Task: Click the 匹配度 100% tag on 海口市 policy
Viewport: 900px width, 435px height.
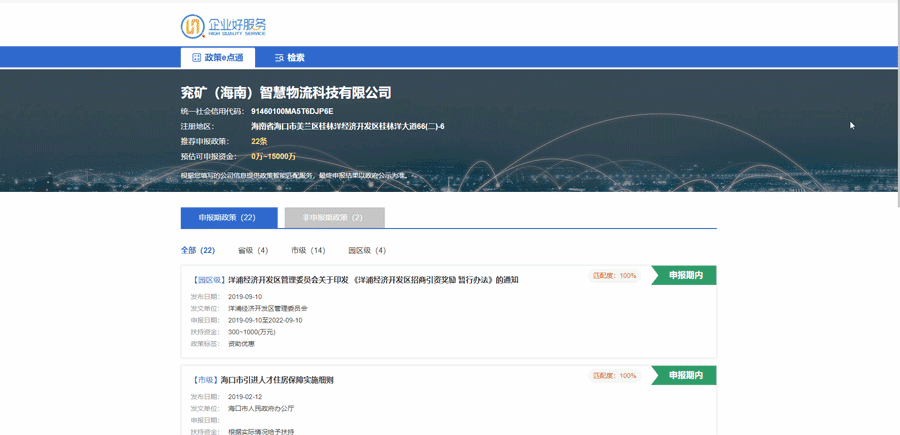Action: (614, 375)
